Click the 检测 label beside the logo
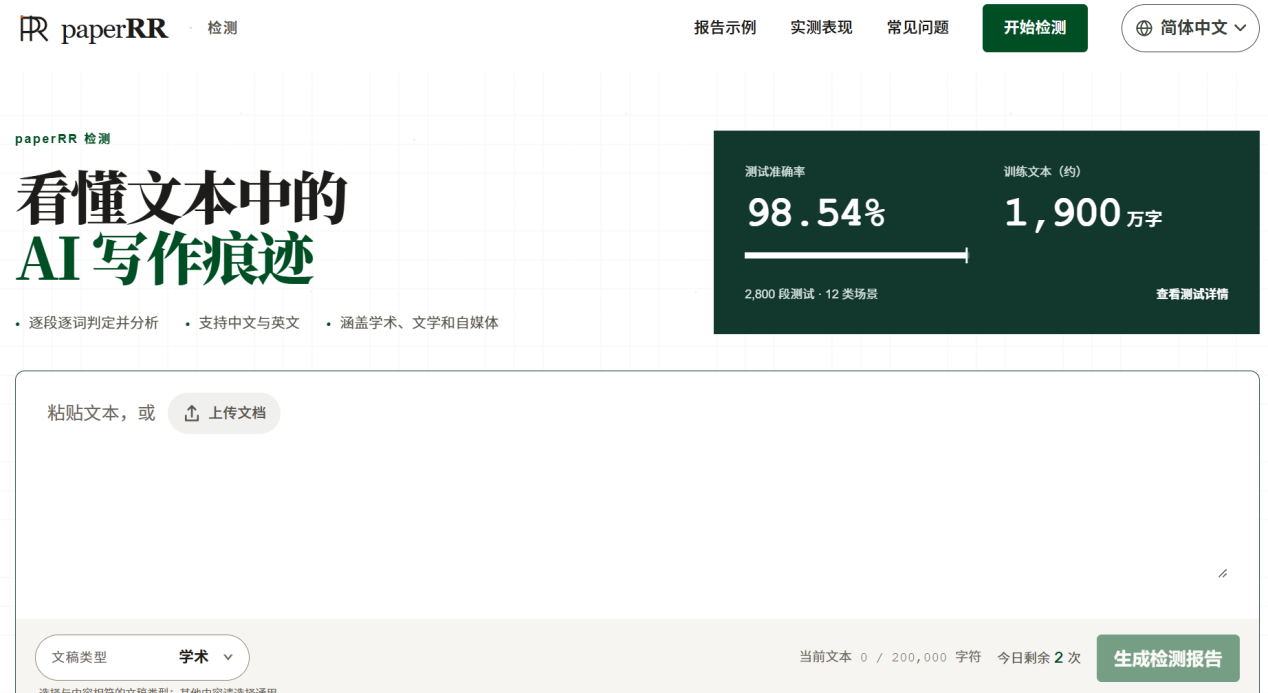Viewport: 1268px width, 693px height. tap(222, 28)
